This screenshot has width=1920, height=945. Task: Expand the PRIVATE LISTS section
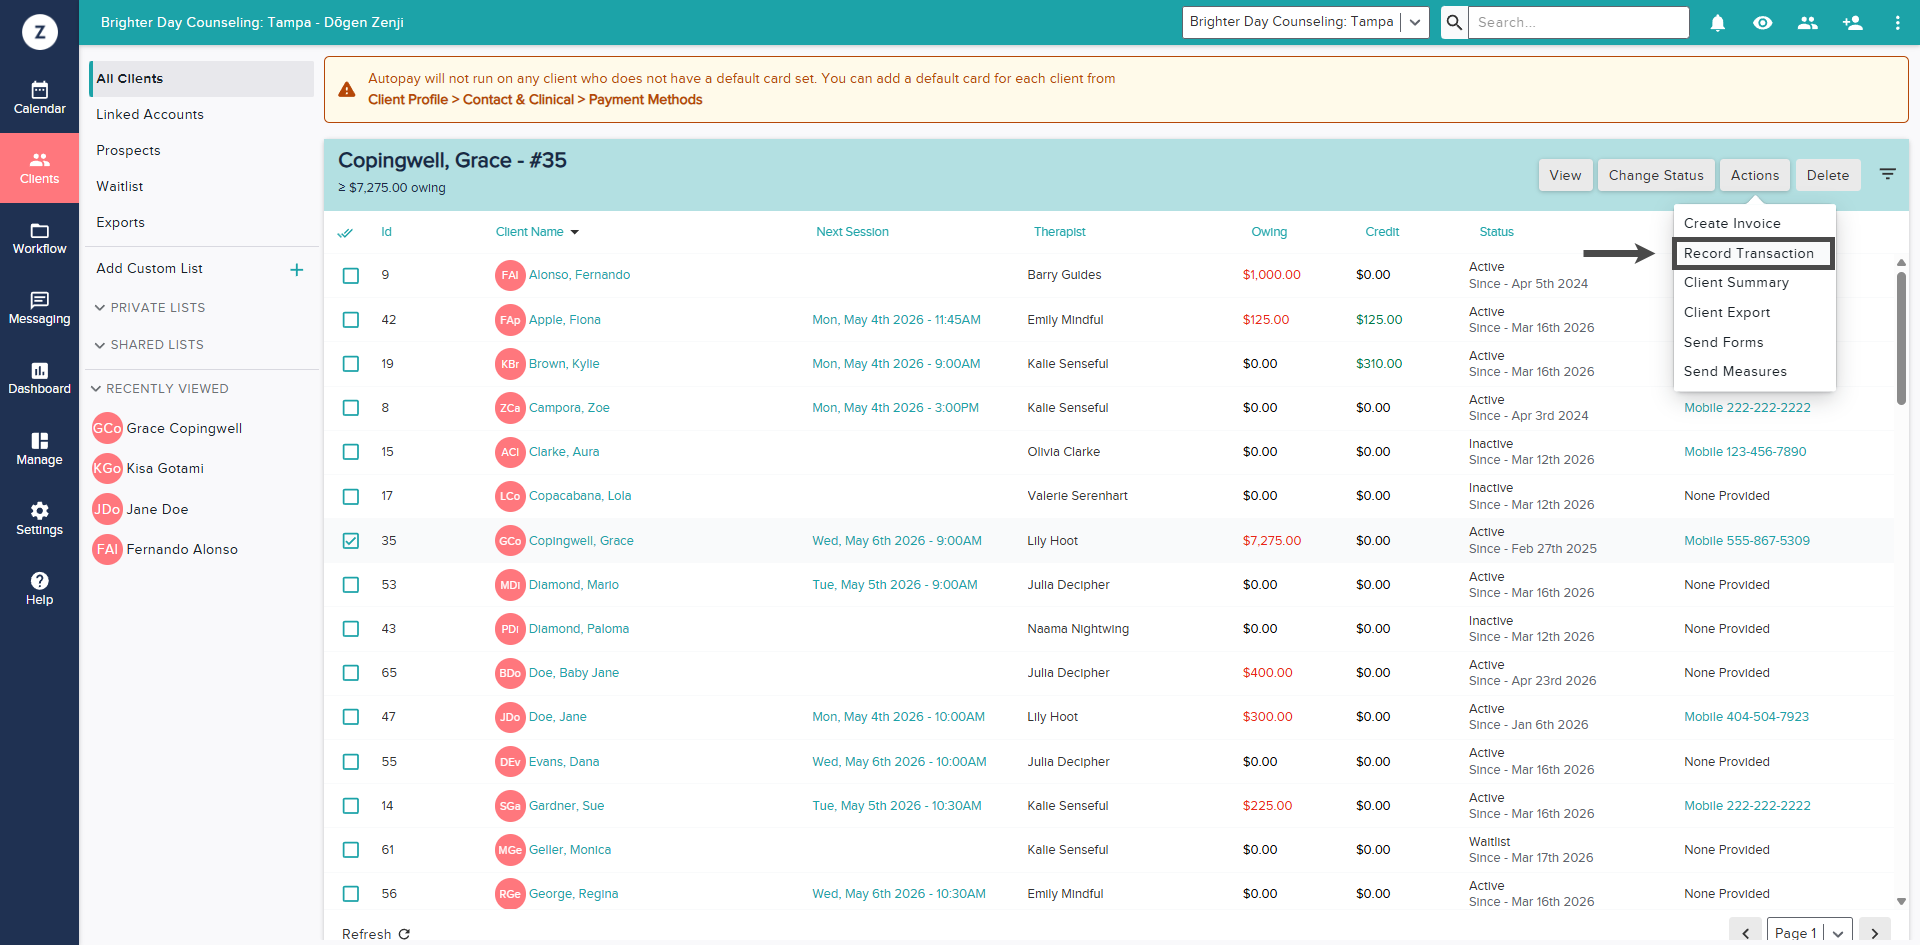coord(150,307)
